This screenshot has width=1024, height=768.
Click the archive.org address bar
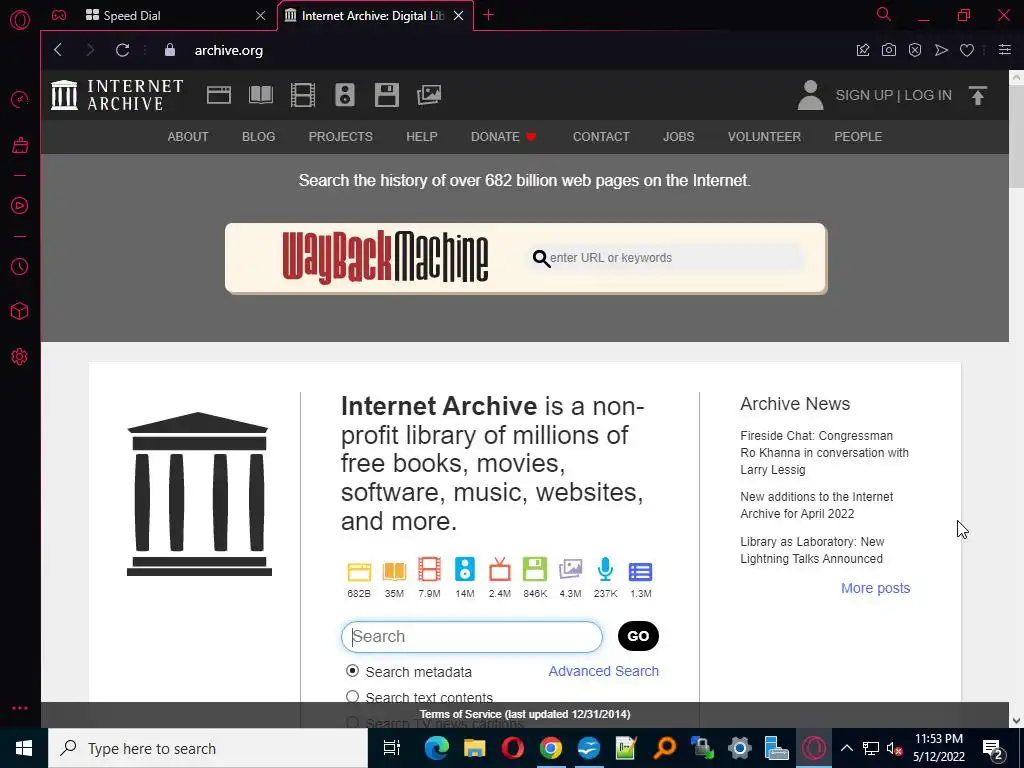[x=229, y=50]
